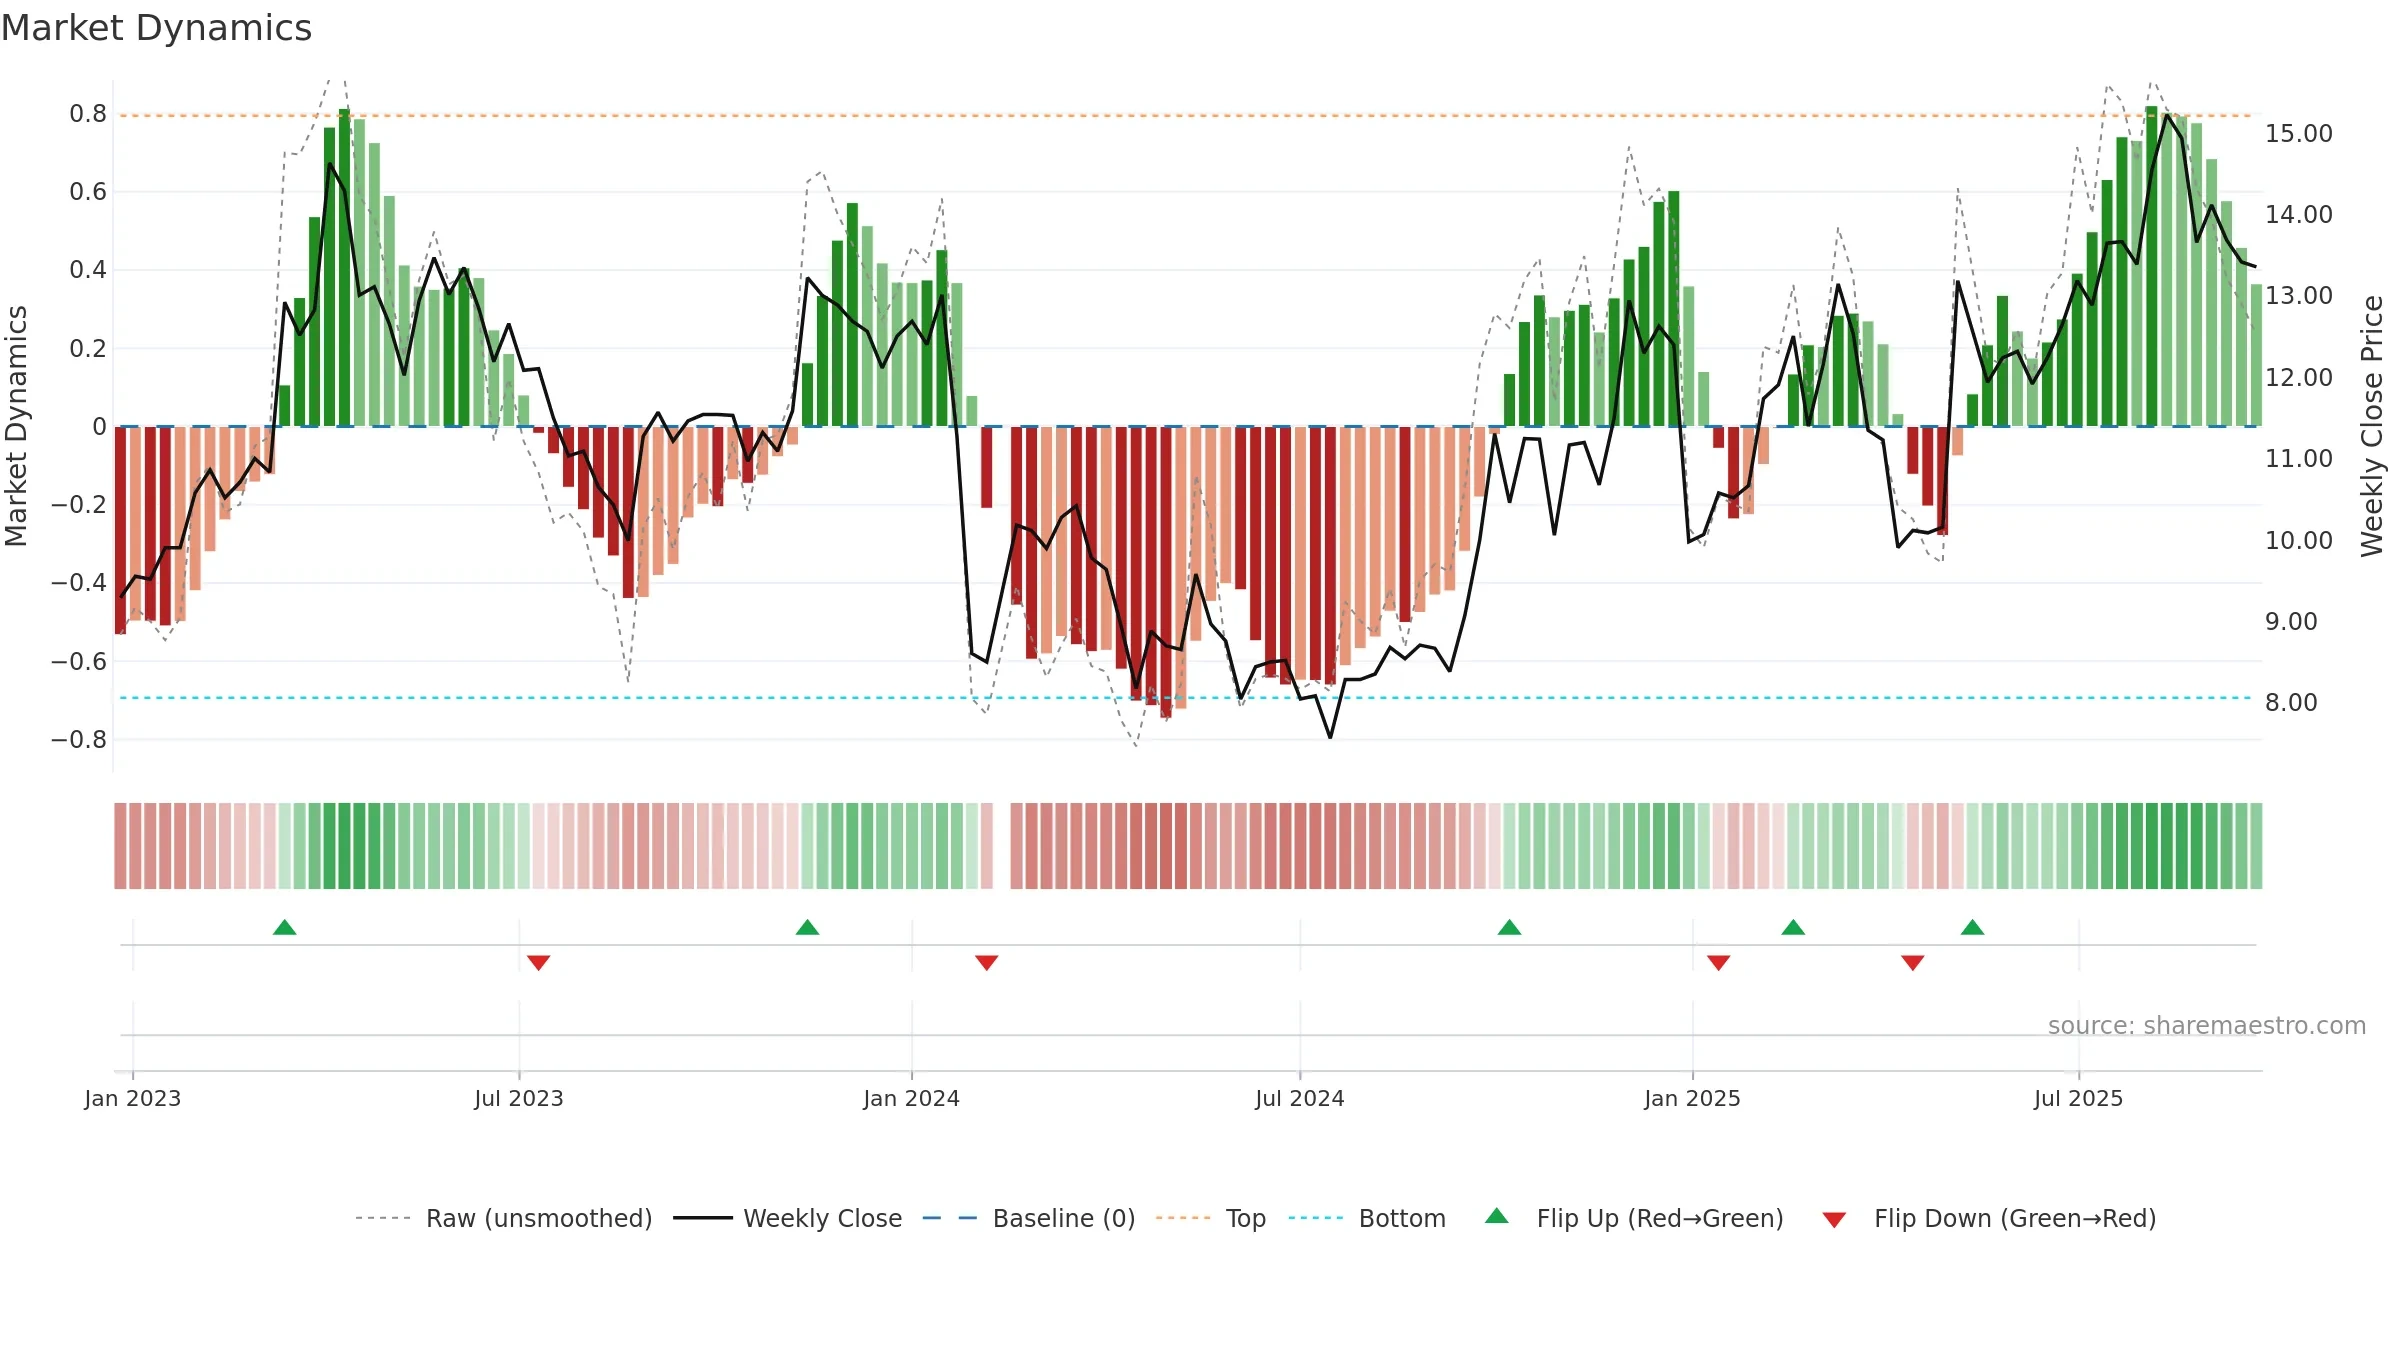
Task: Click the red flip-down marker just after Jul 2023
Action: point(539,963)
